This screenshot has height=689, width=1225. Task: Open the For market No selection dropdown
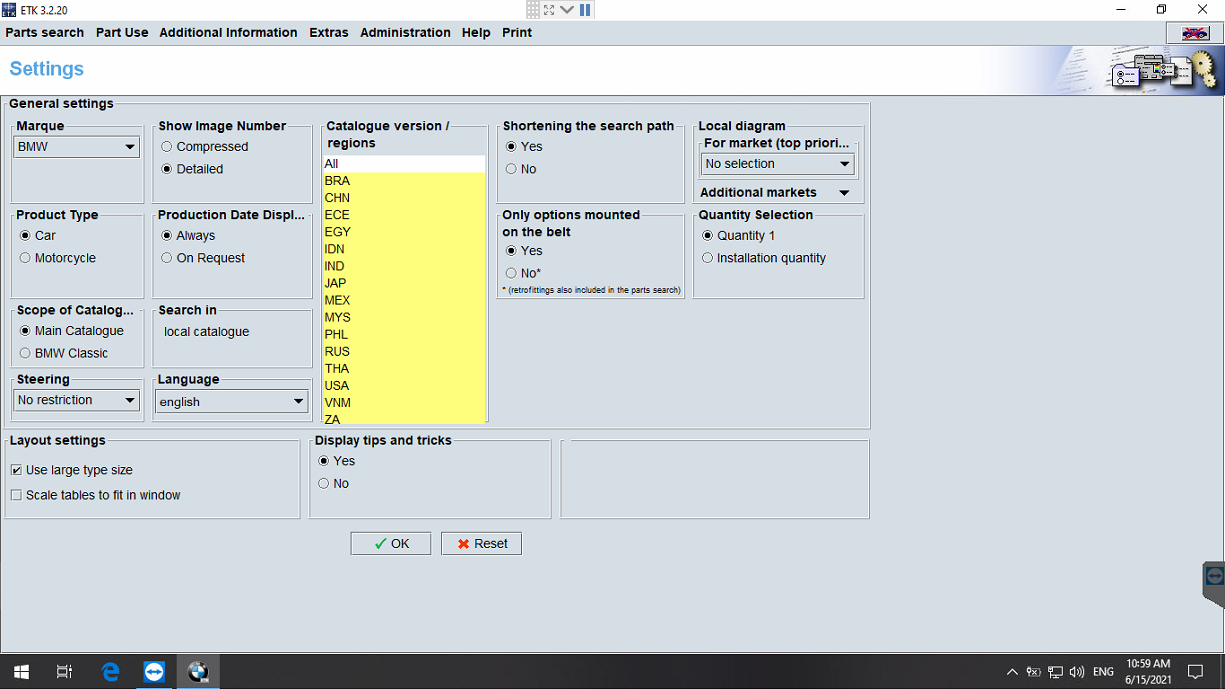pos(778,164)
